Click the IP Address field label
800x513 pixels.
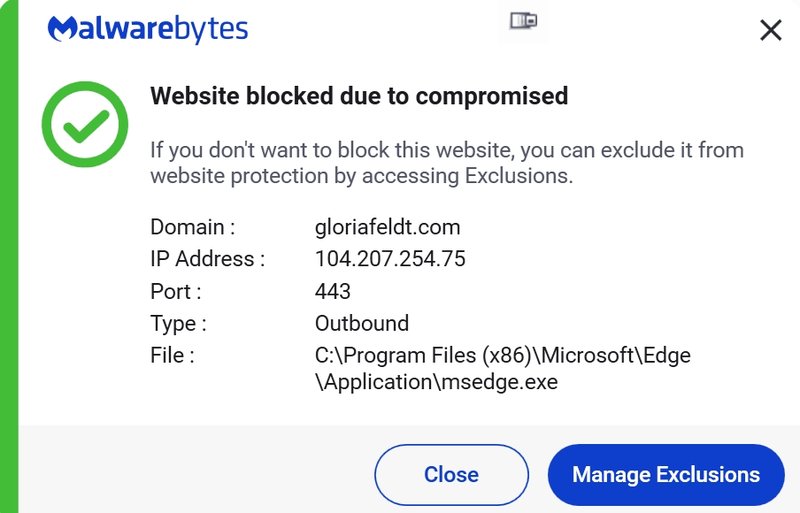(x=208, y=259)
